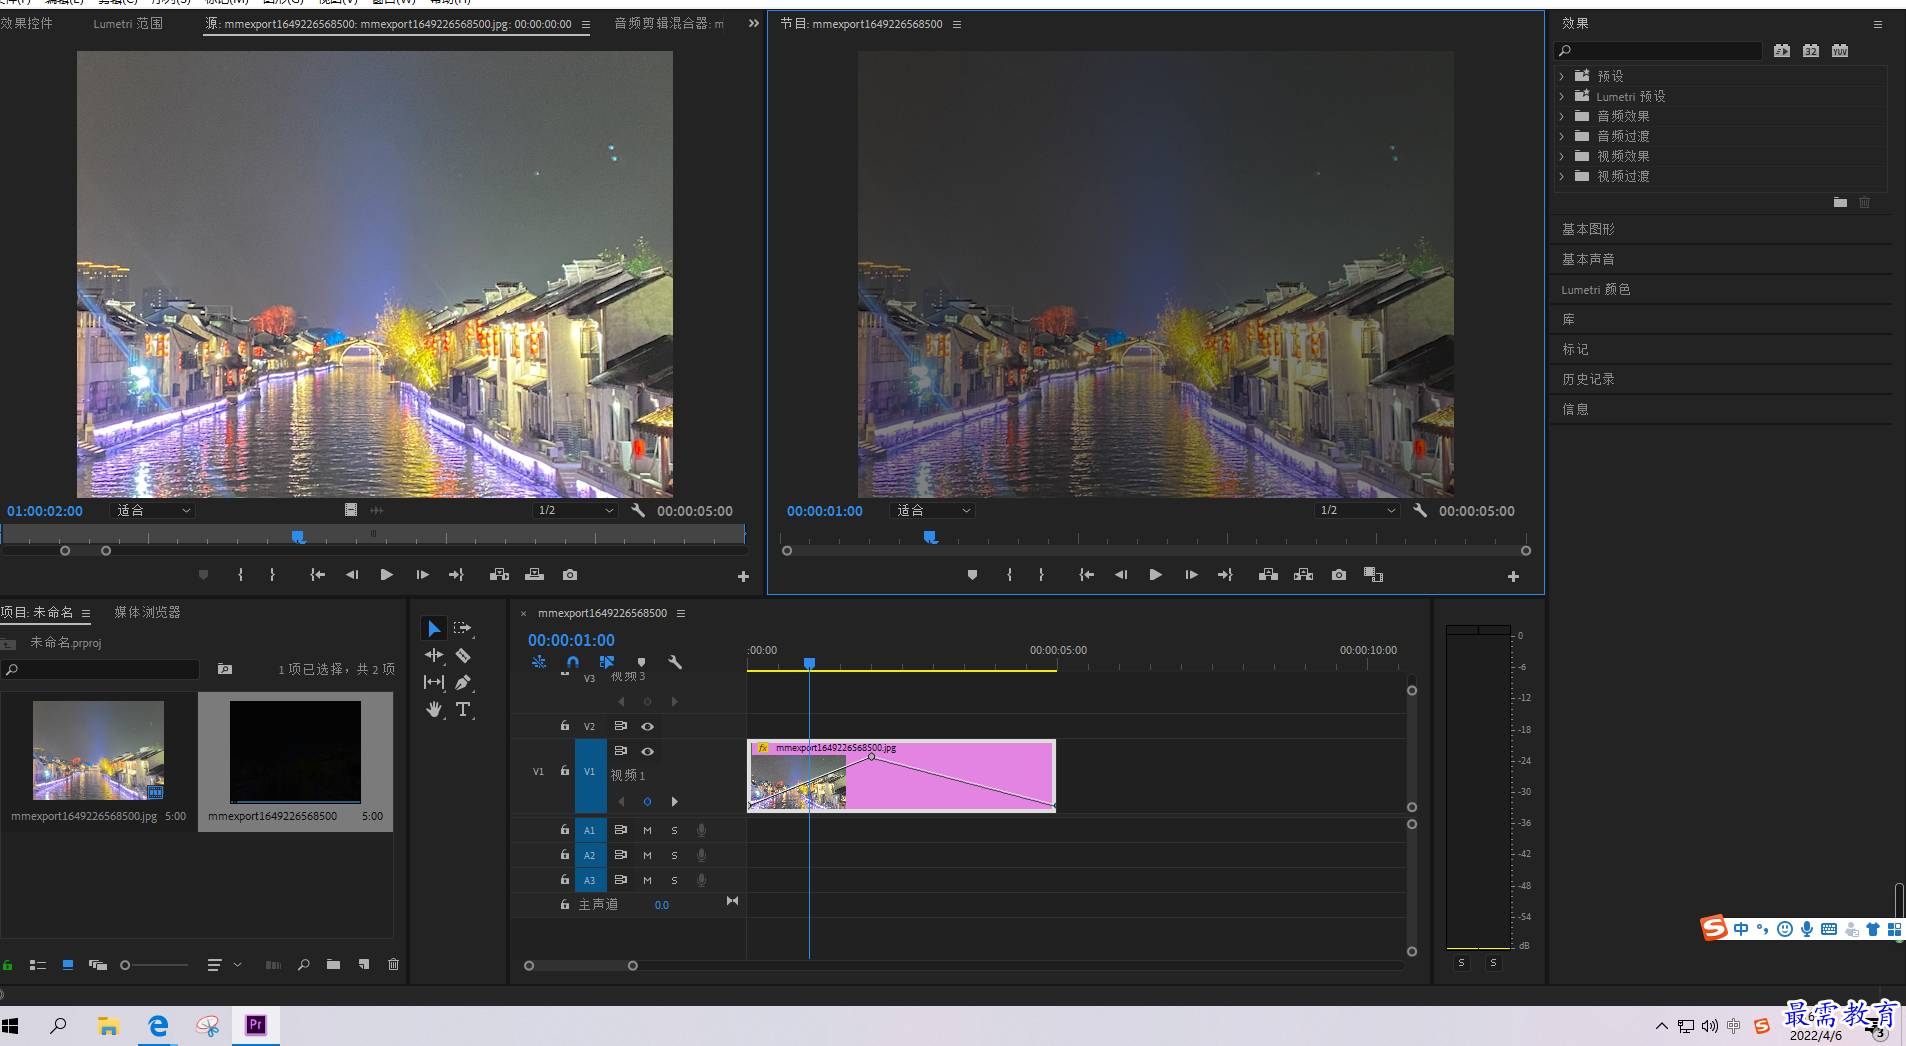
Task: Click Program monitor playhead marker
Action: 930,537
